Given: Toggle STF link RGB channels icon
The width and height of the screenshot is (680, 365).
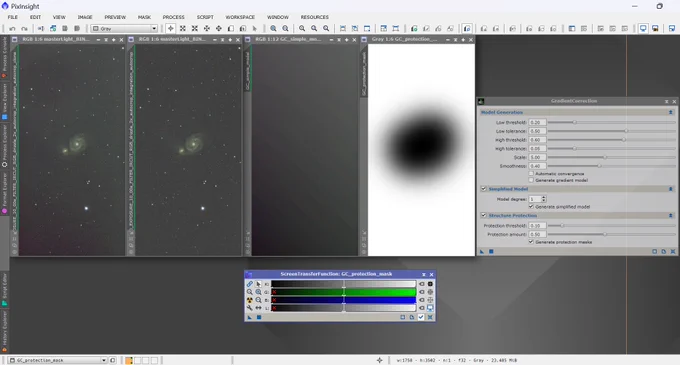Looking at the screenshot, I should point(250,284).
